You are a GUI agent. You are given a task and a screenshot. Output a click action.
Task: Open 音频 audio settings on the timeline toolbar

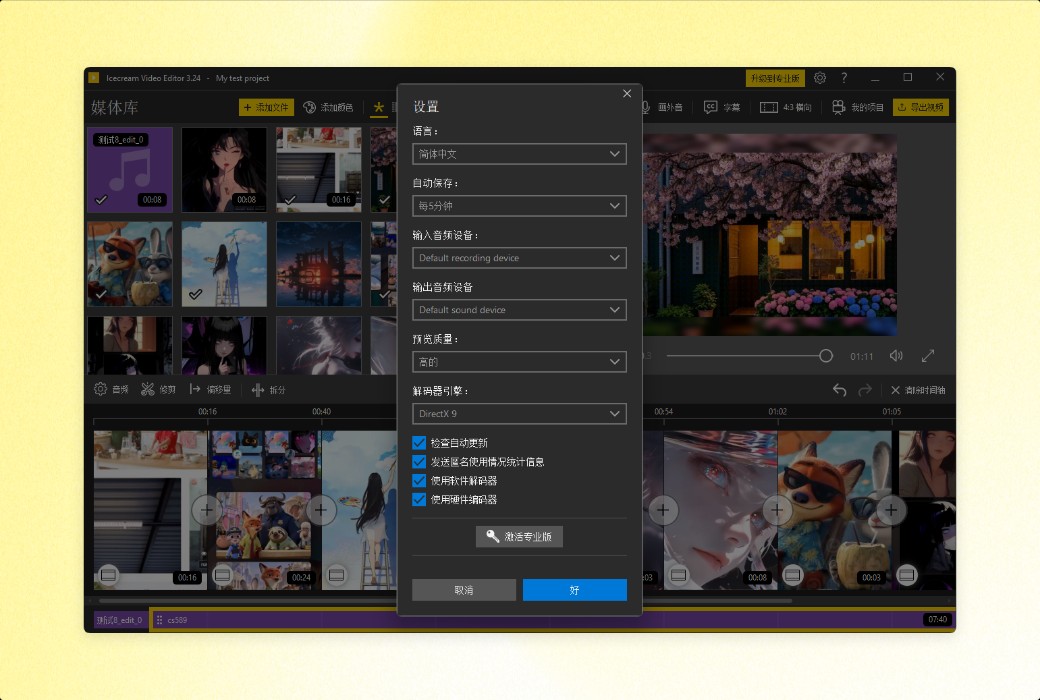click(x=110, y=390)
